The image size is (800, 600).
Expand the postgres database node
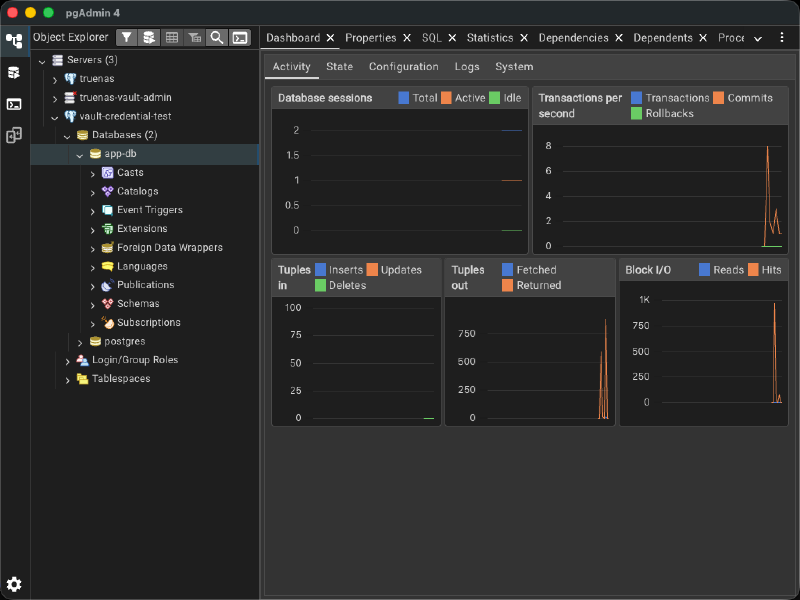pos(80,342)
